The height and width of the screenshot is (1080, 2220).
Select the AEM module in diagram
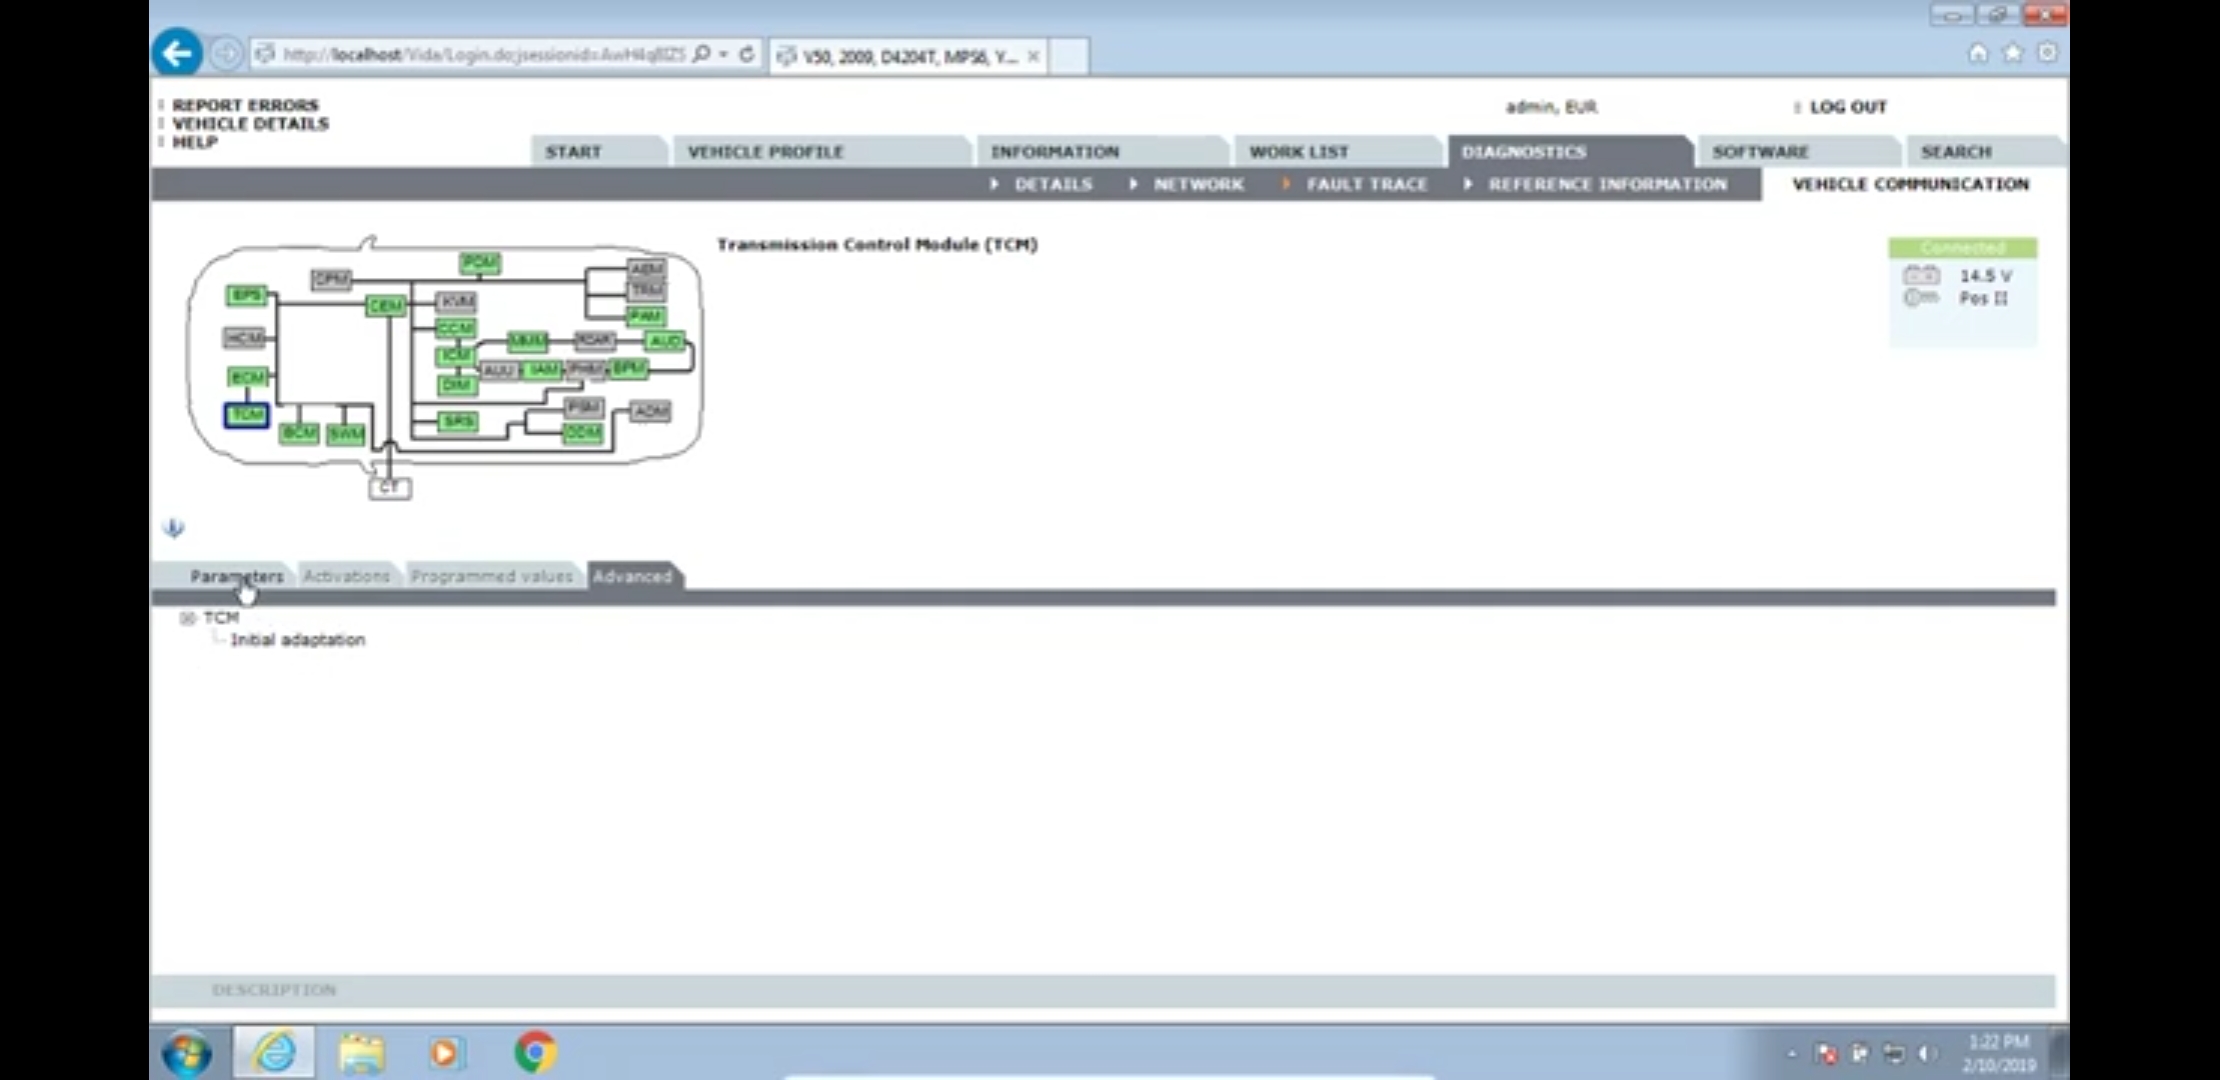tap(646, 268)
